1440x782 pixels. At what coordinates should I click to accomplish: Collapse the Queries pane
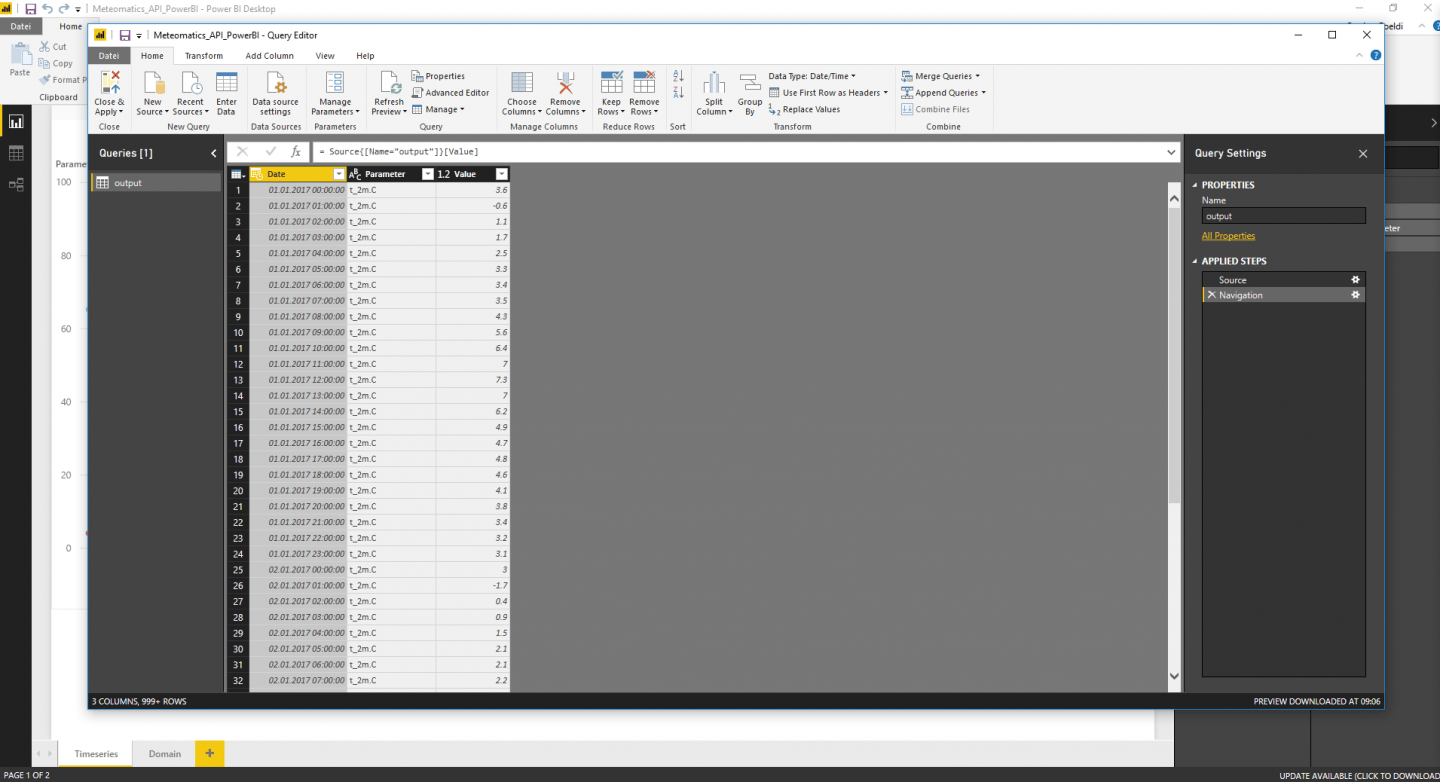[213, 153]
